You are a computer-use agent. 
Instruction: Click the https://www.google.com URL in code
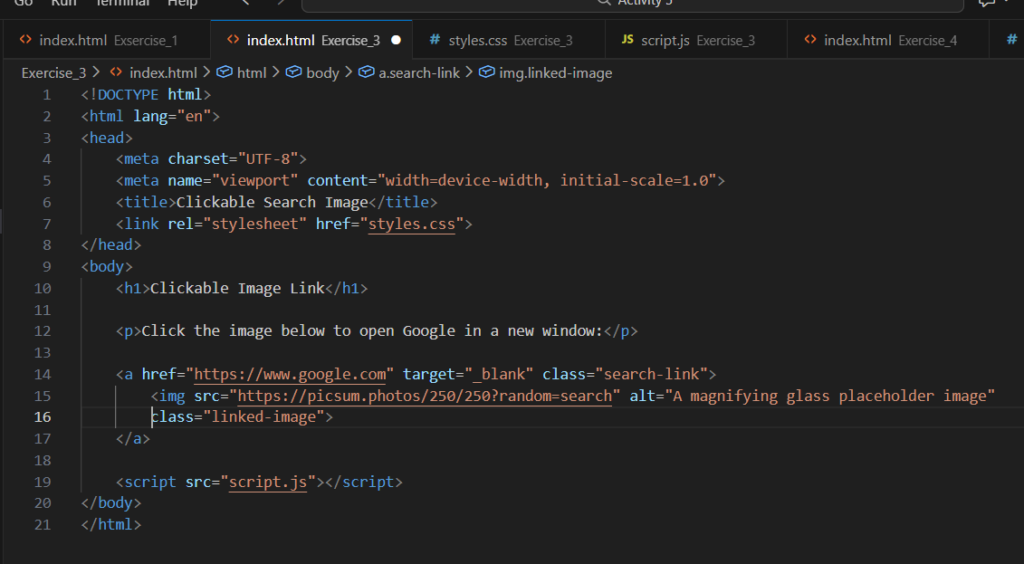pos(290,375)
